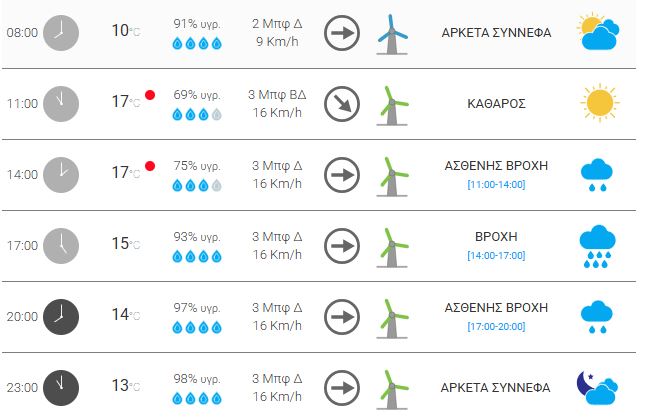Click the clear sun icon at 11:00
The width and height of the screenshot is (654, 418).
pyautogui.click(x=599, y=103)
